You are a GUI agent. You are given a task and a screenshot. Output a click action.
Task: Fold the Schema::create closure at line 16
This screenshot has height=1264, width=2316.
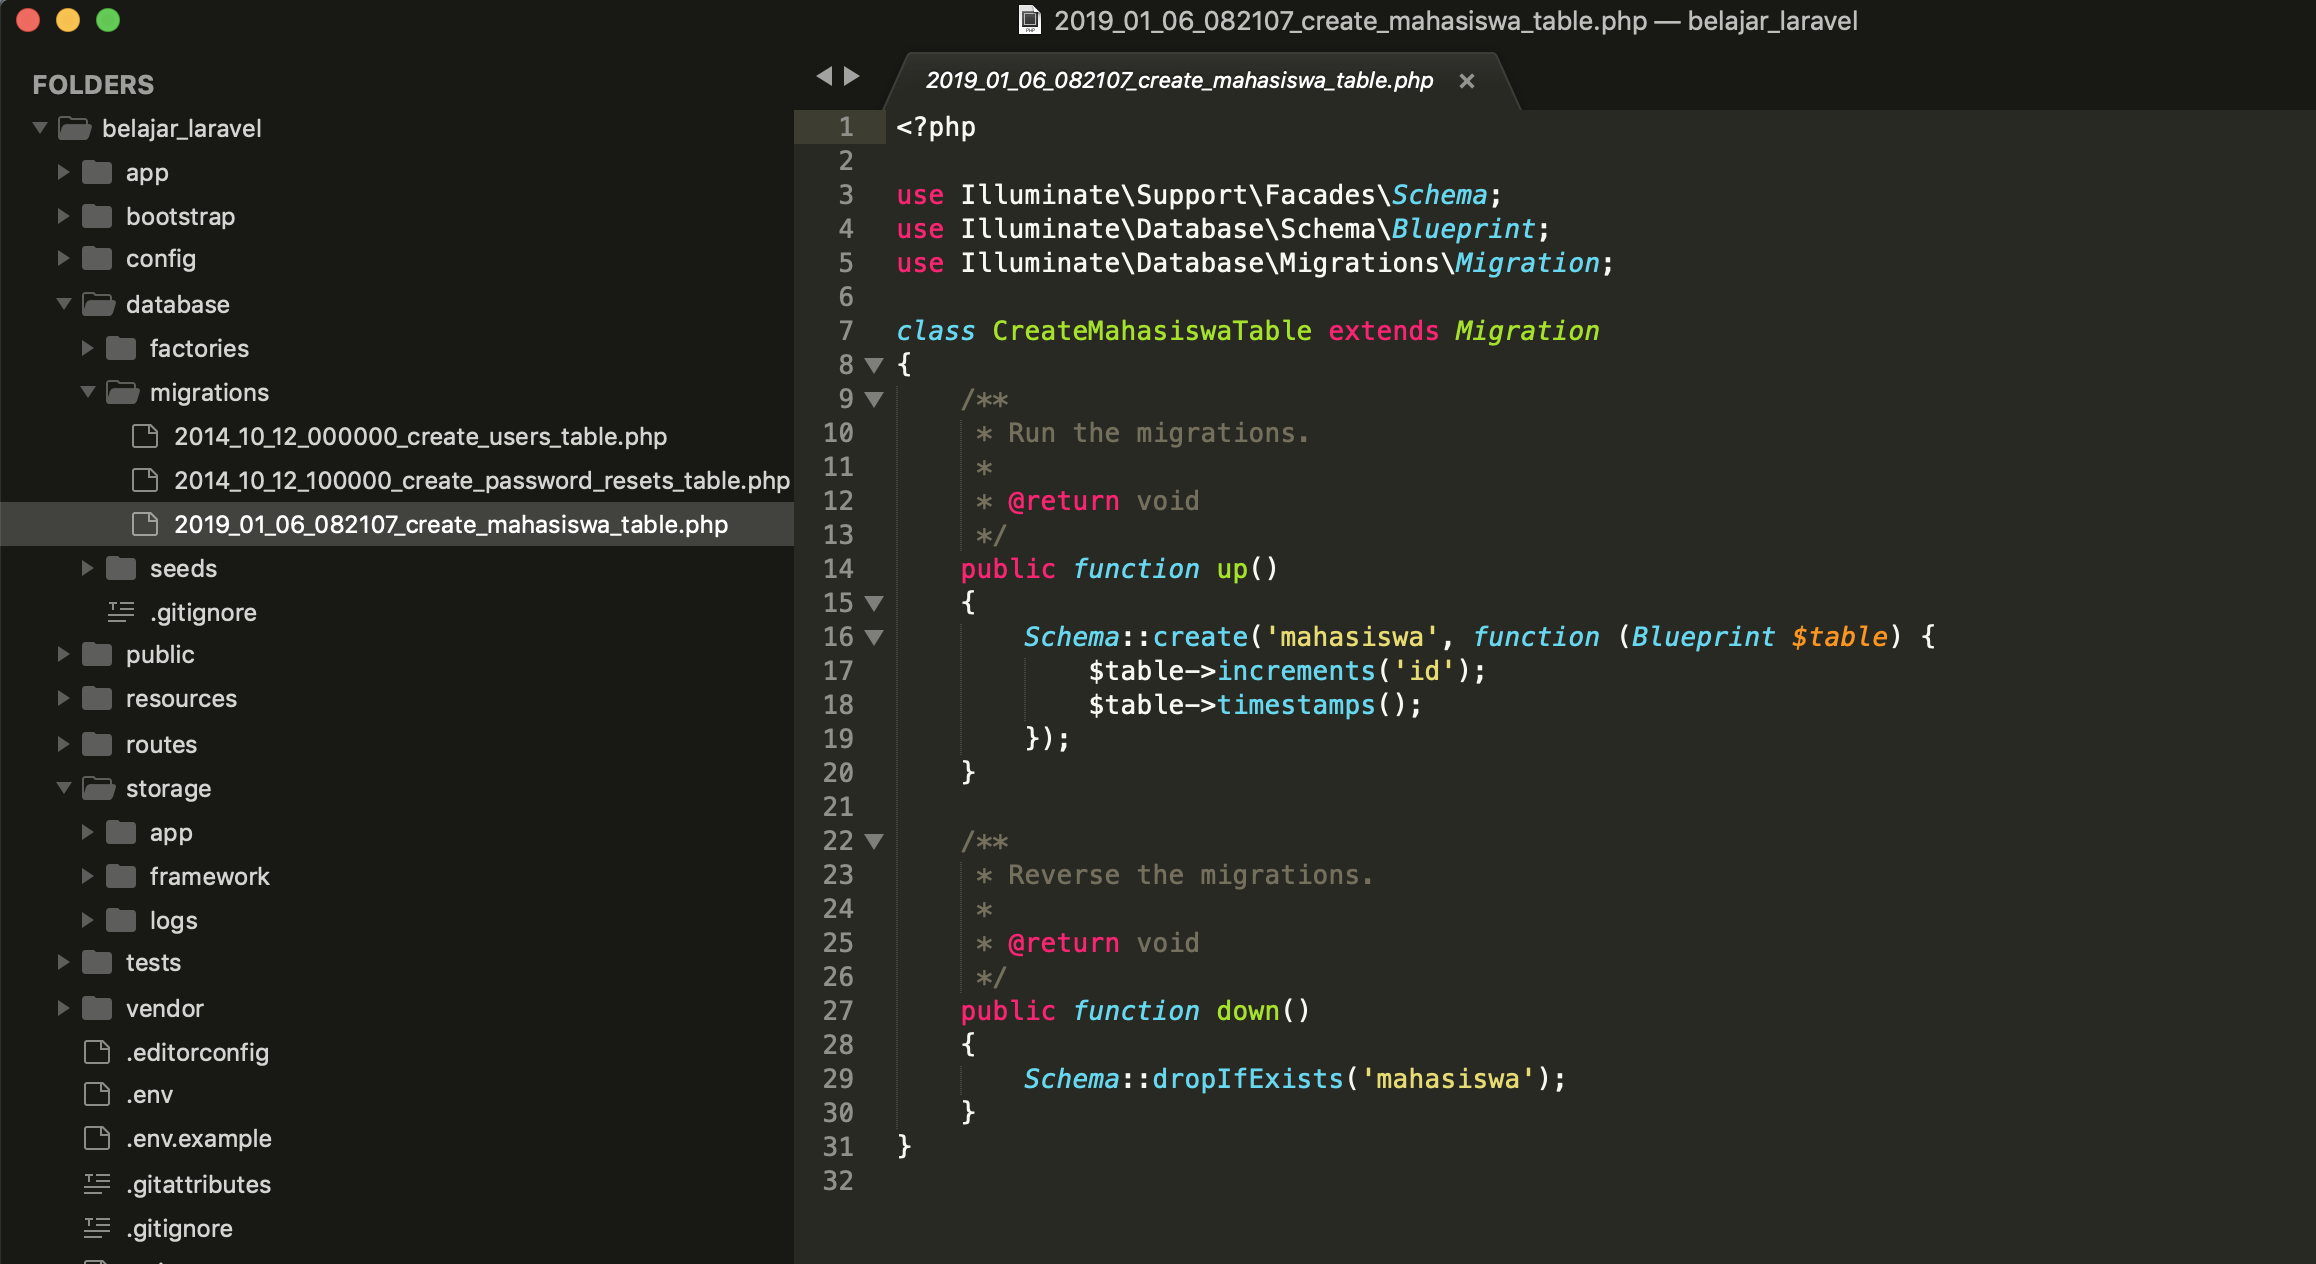tap(874, 637)
